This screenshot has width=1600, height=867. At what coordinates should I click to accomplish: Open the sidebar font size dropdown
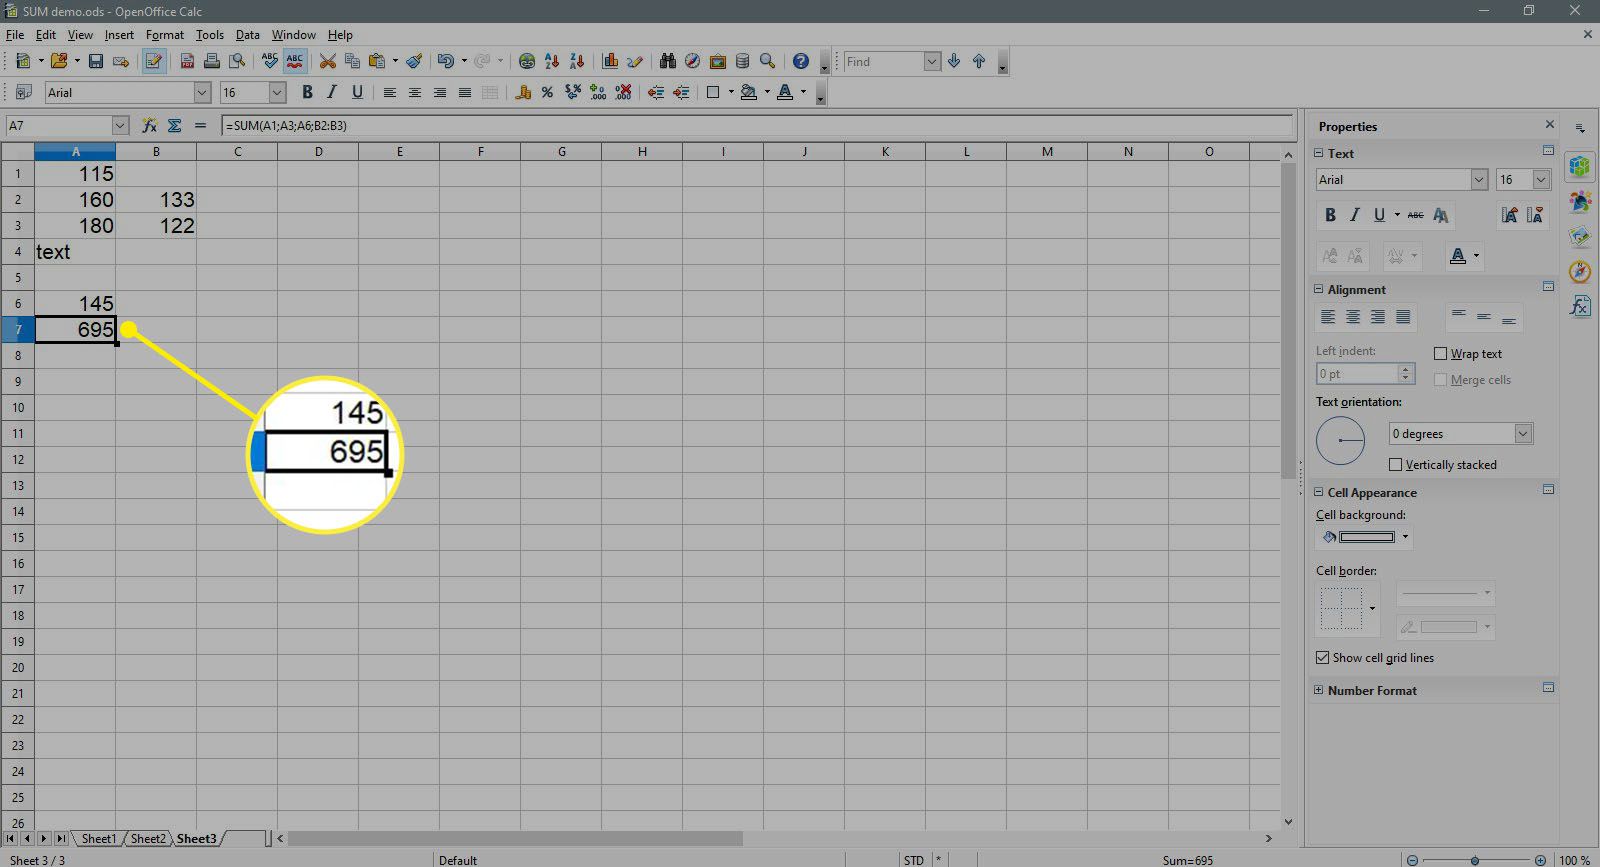pyautogui.click(x=1541, y=180)
